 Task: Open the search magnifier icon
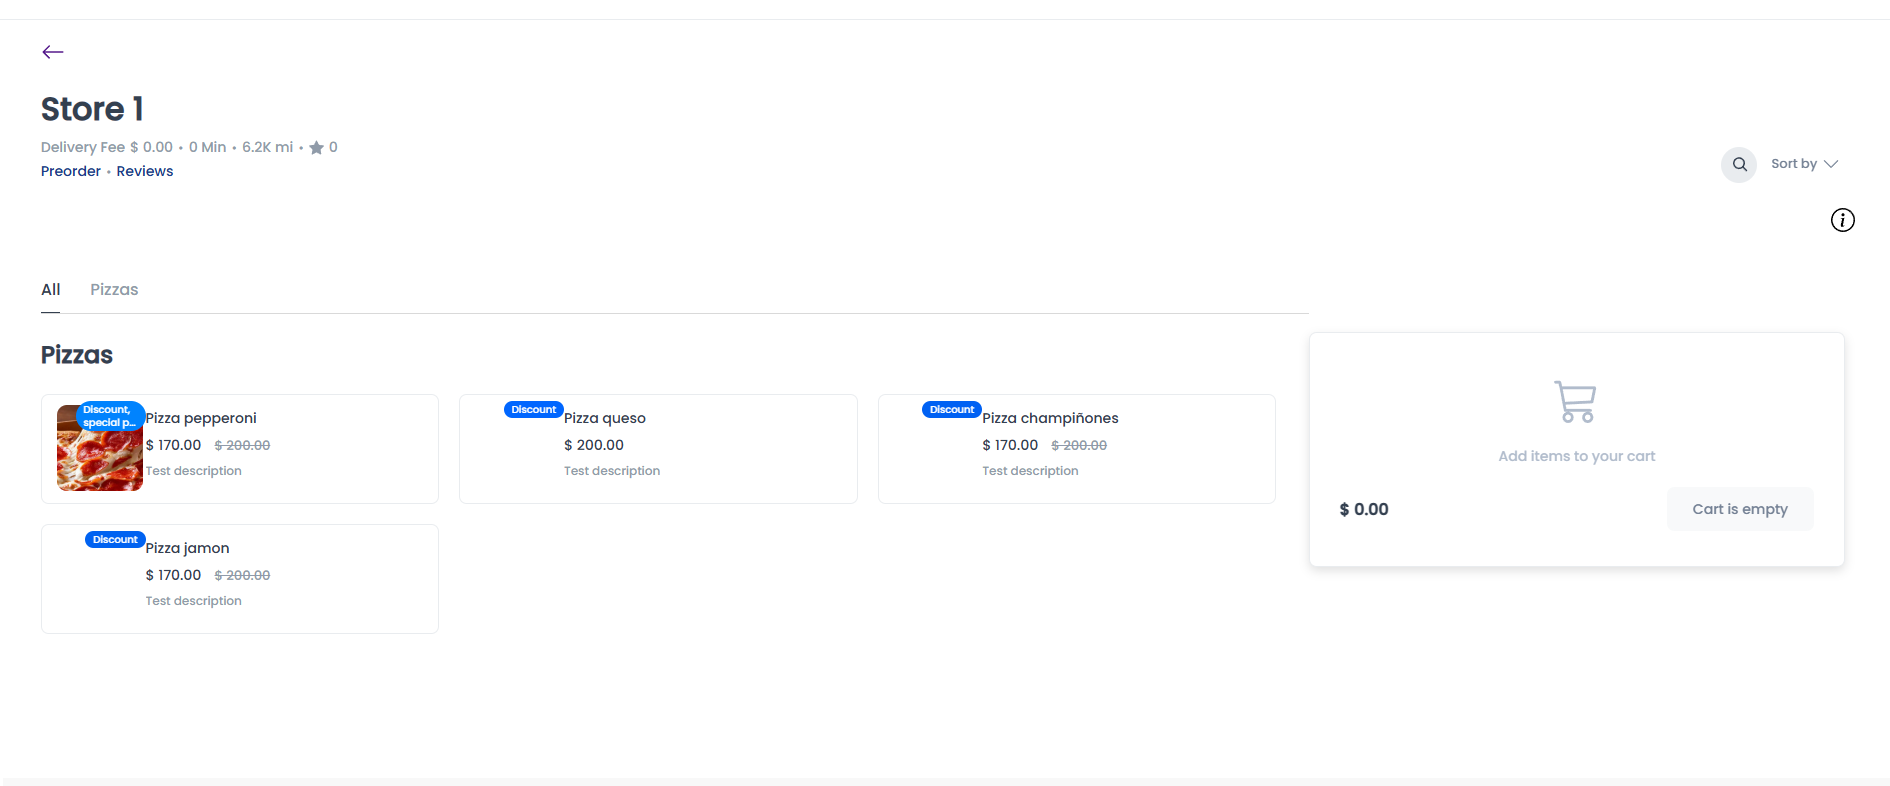[1739, 164]
